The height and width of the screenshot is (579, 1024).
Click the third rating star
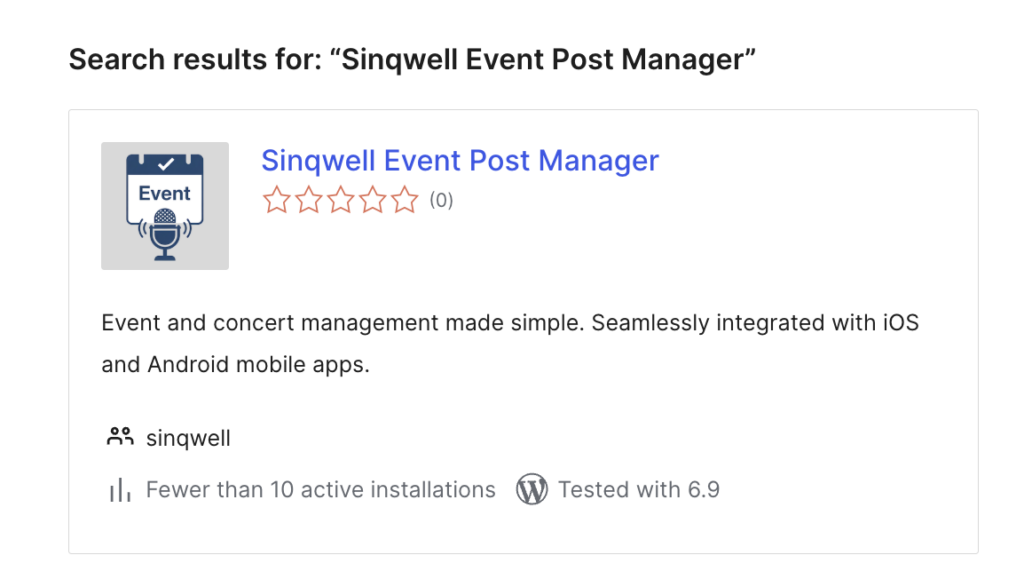340,200
